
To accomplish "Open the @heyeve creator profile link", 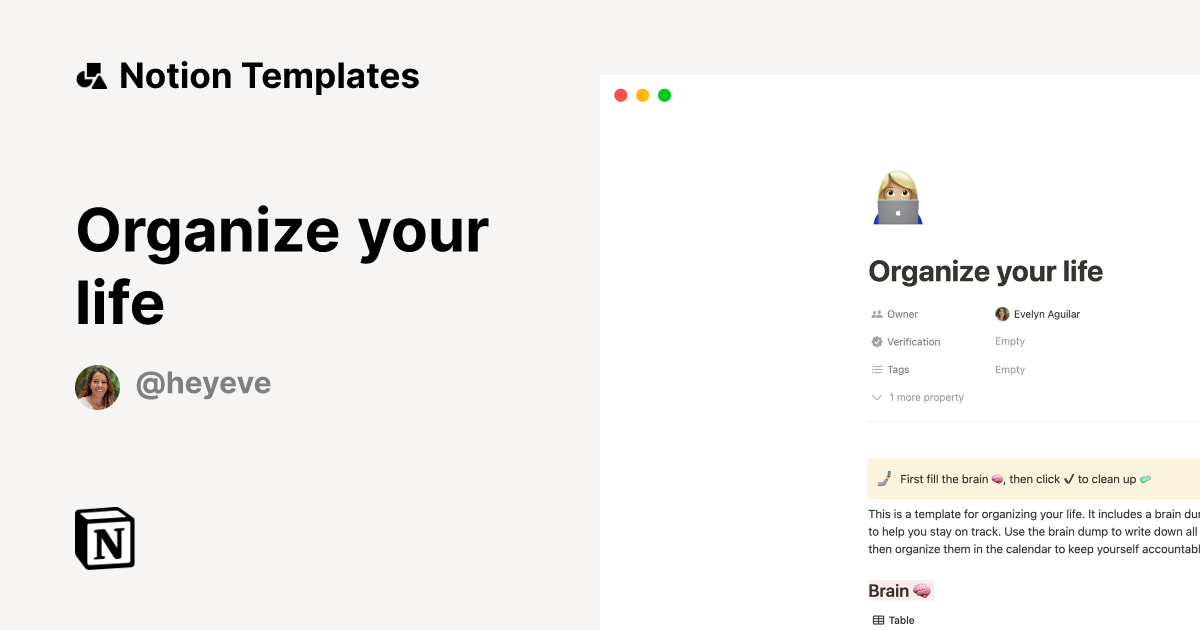I will 203,384.
